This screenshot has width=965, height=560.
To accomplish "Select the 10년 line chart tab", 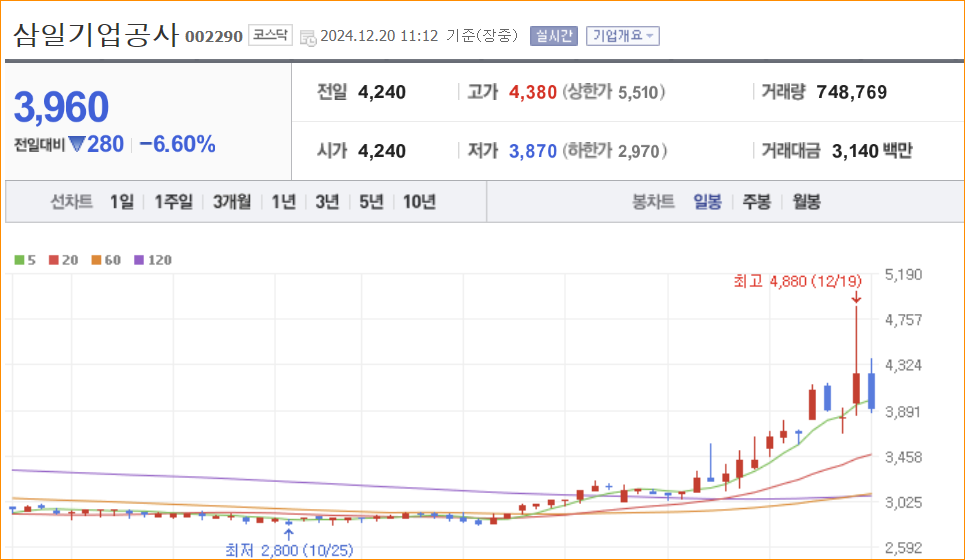I will point(419,201).
